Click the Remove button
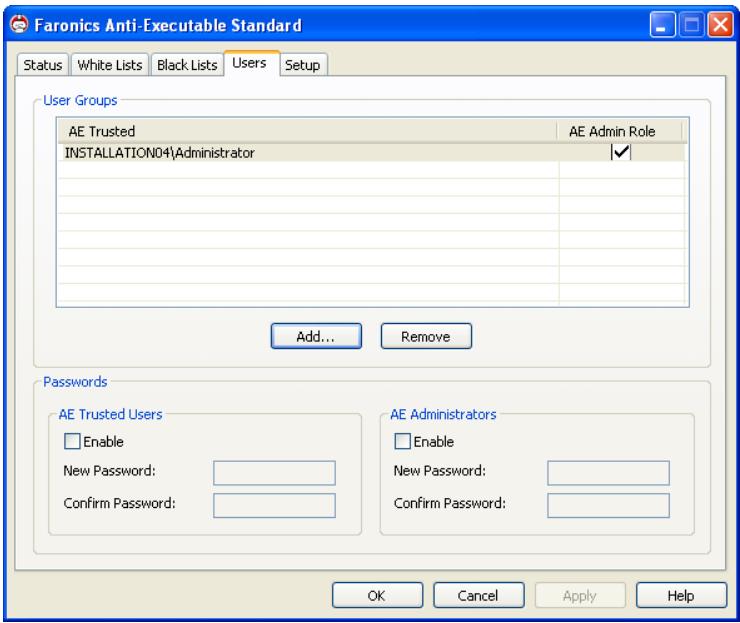The image size is (740, 623). click(x=426, y=336)
